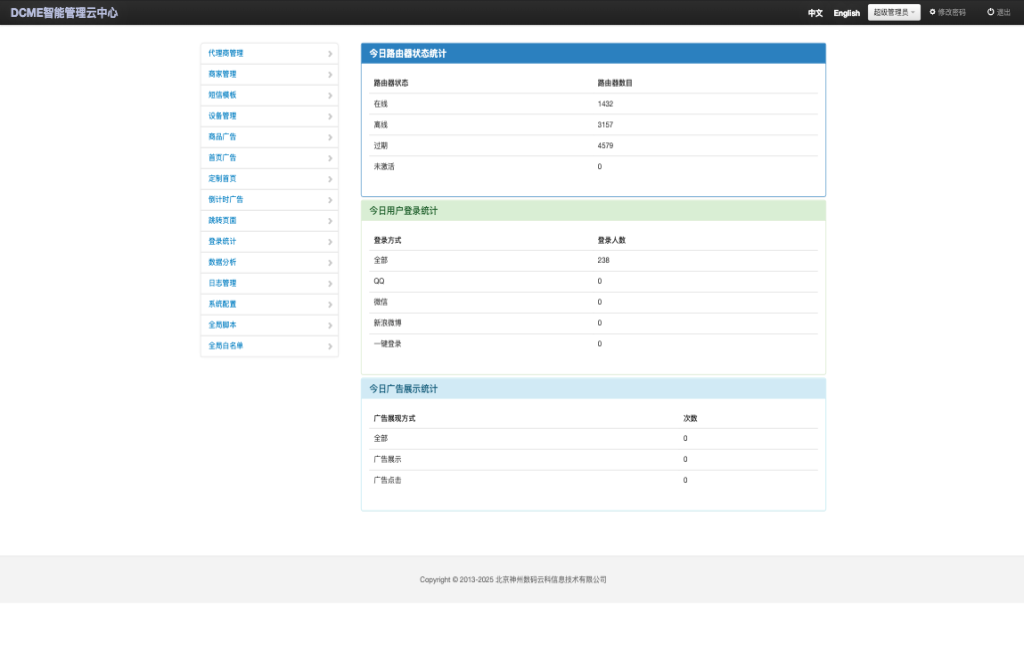The width and height of the screenshot is (1024, 646).
Task: Click the gear icon beside 修改密码
Action: point(932,12)
